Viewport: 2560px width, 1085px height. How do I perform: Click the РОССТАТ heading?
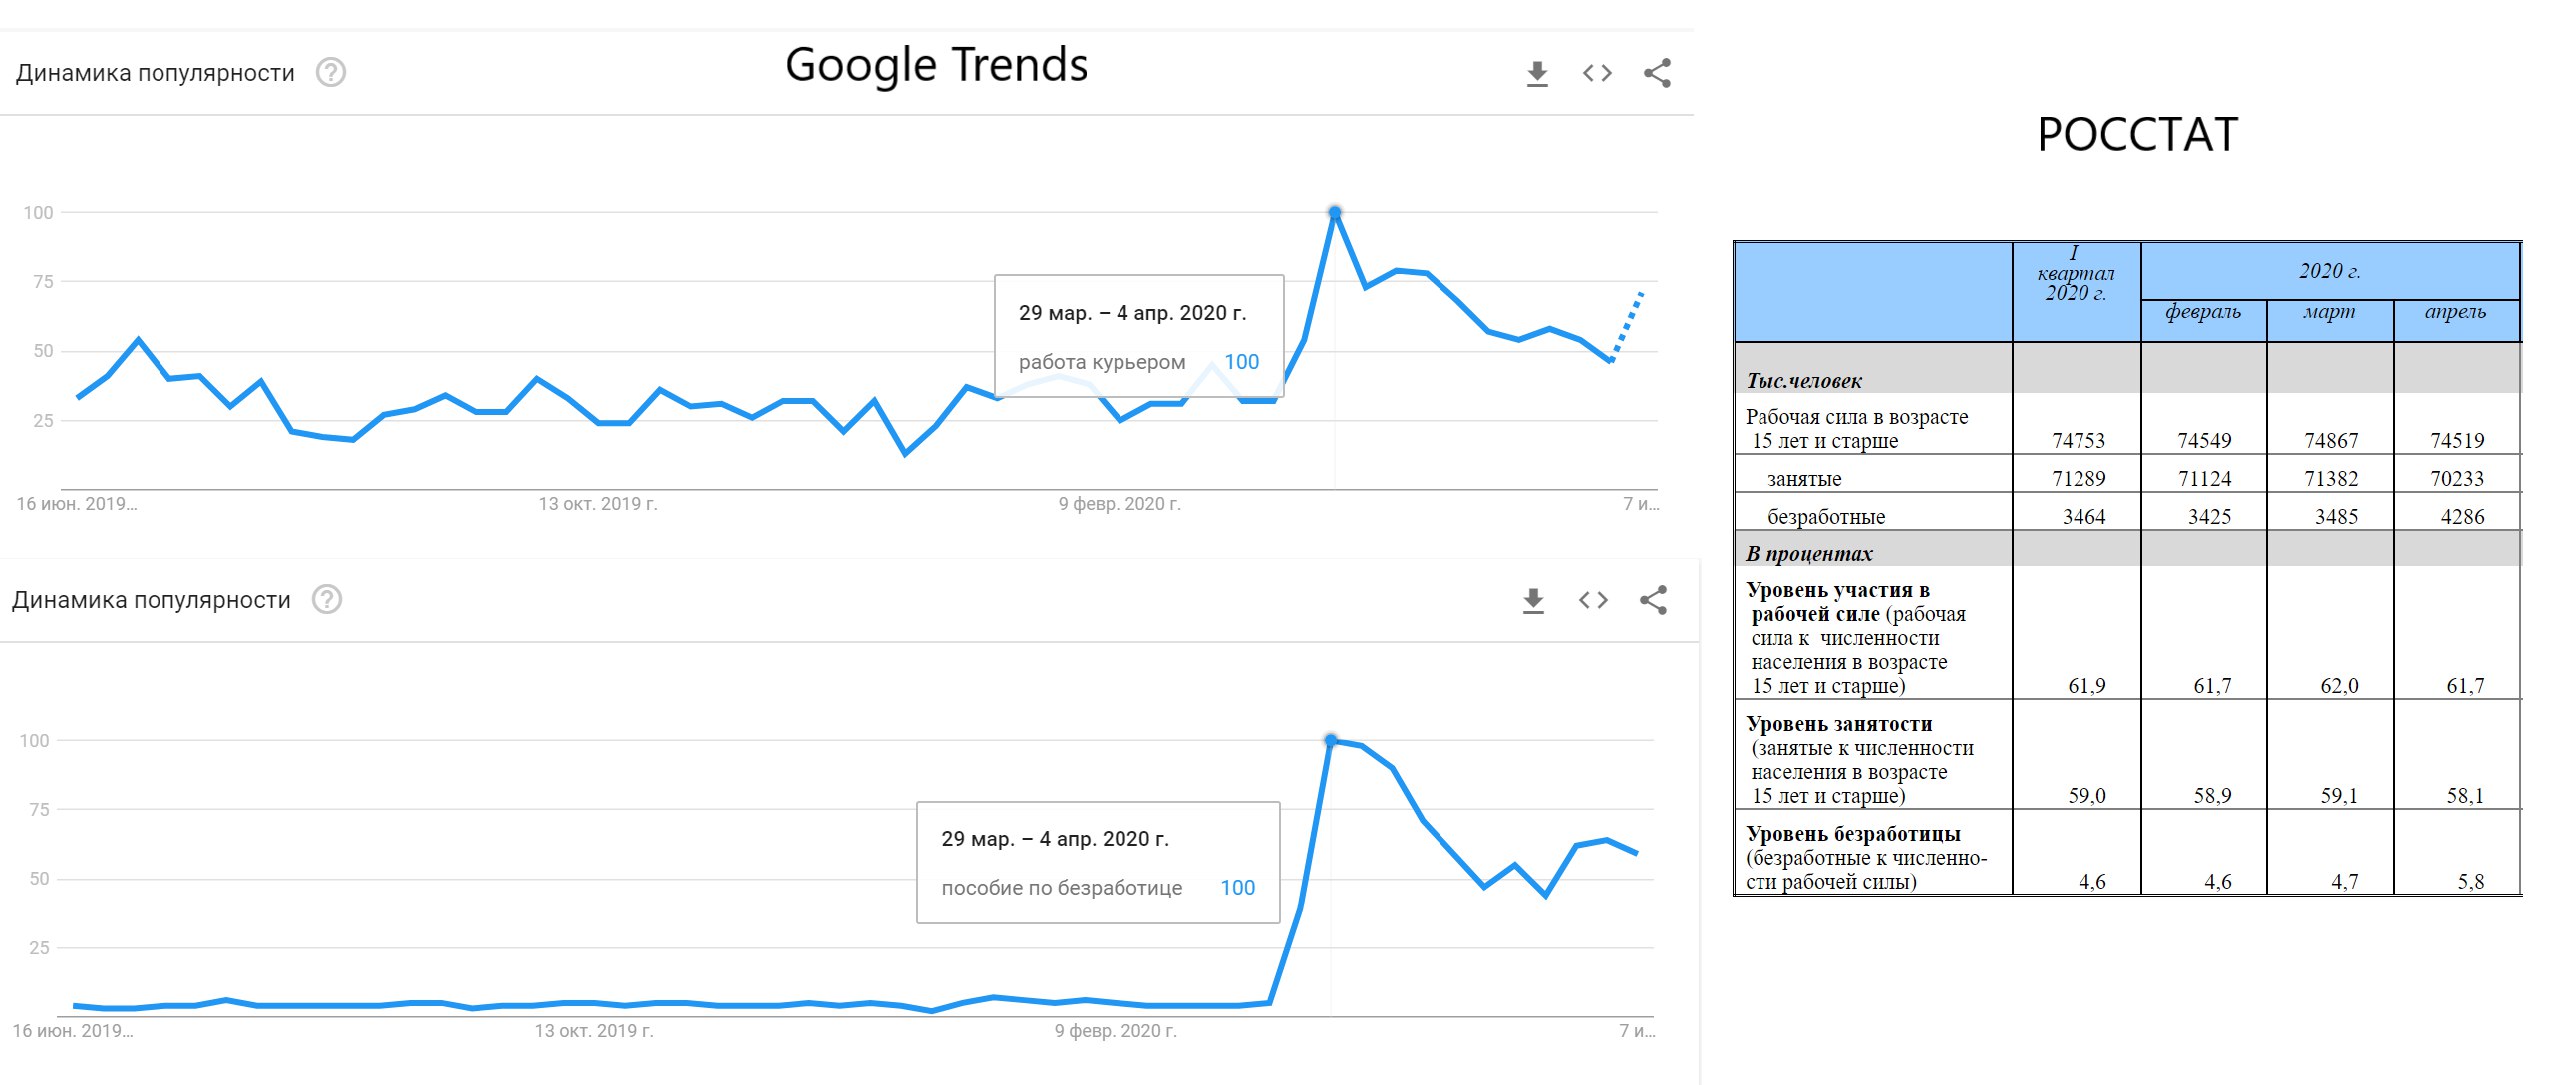[x=2137, y=135]
